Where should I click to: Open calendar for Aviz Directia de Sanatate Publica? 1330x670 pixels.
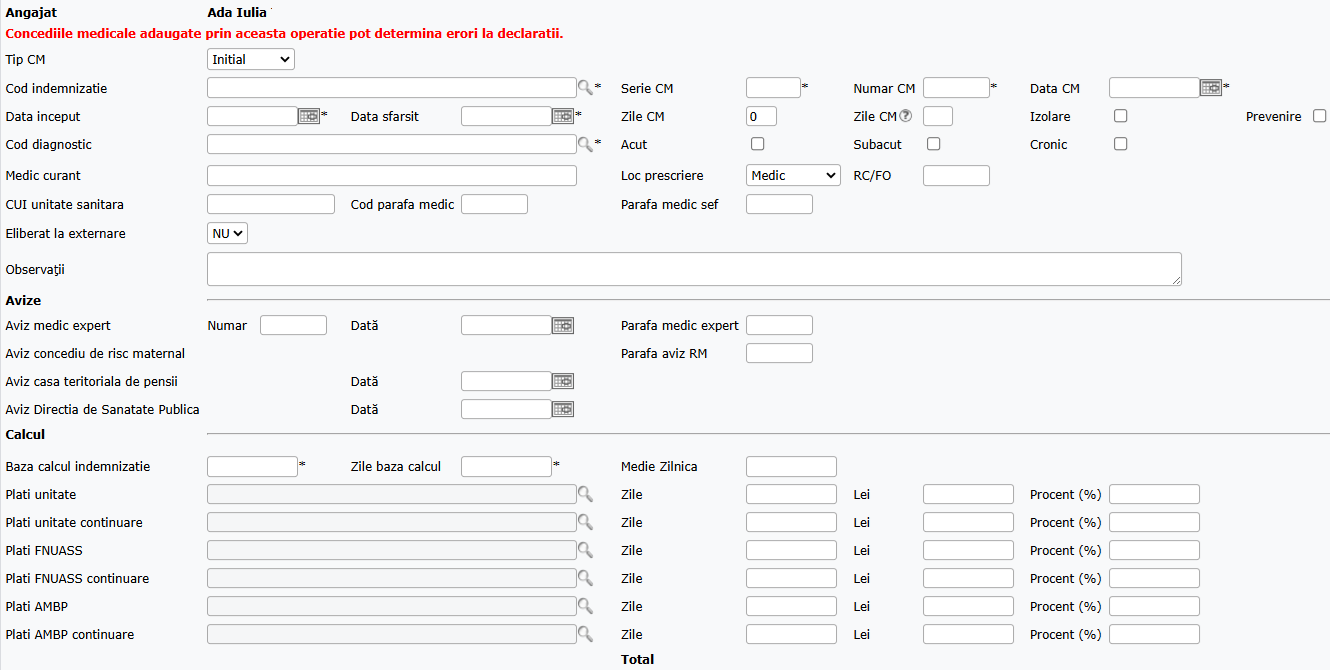pos(563,409)
